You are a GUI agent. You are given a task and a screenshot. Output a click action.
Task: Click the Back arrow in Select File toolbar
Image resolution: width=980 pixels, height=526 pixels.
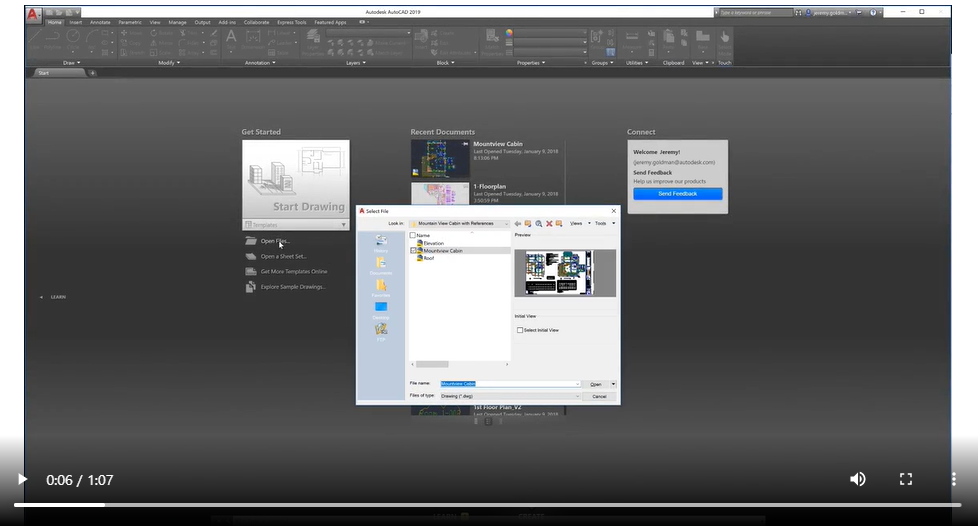pyautogui.click(x=518, y=224)
